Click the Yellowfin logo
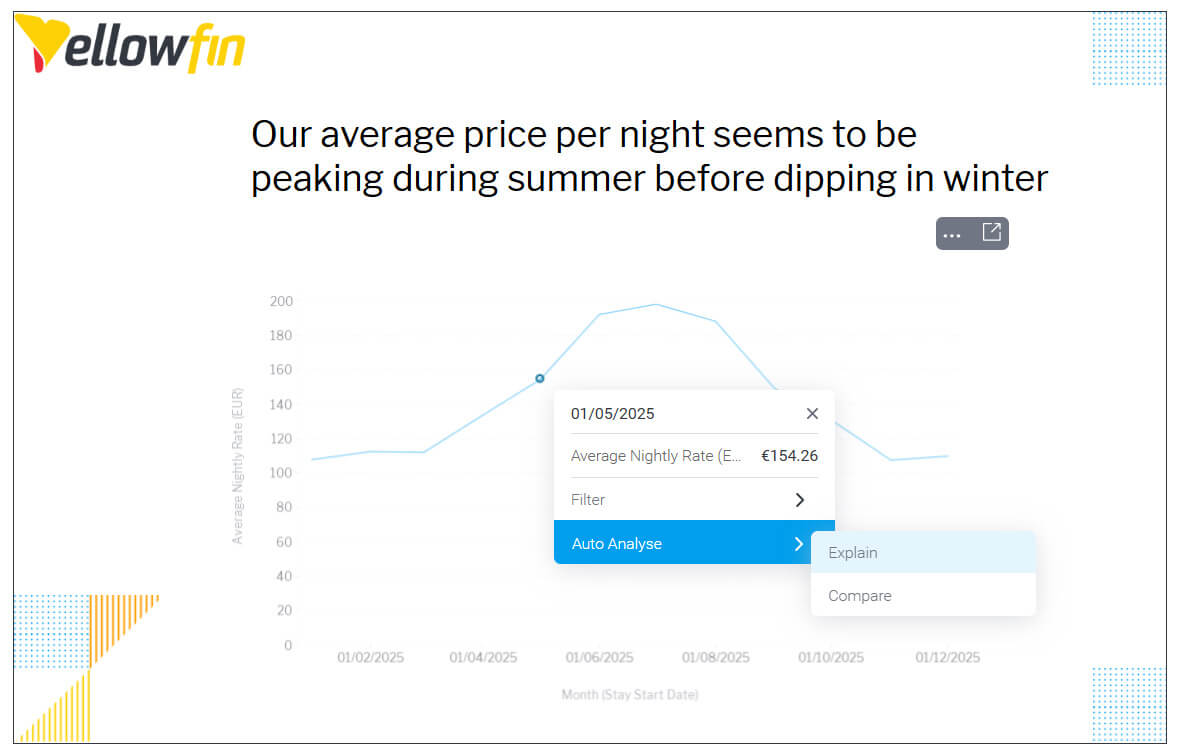The image size is (1185, 756). click(131, 48)
